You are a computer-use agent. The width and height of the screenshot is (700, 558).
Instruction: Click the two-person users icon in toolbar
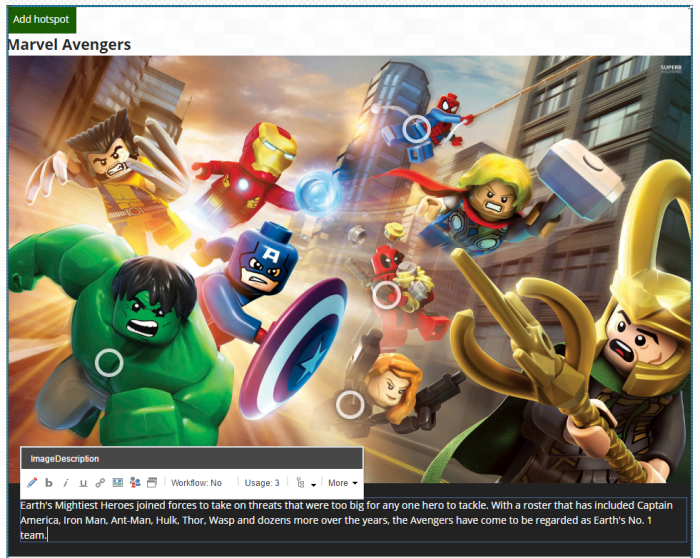[135, 483]
